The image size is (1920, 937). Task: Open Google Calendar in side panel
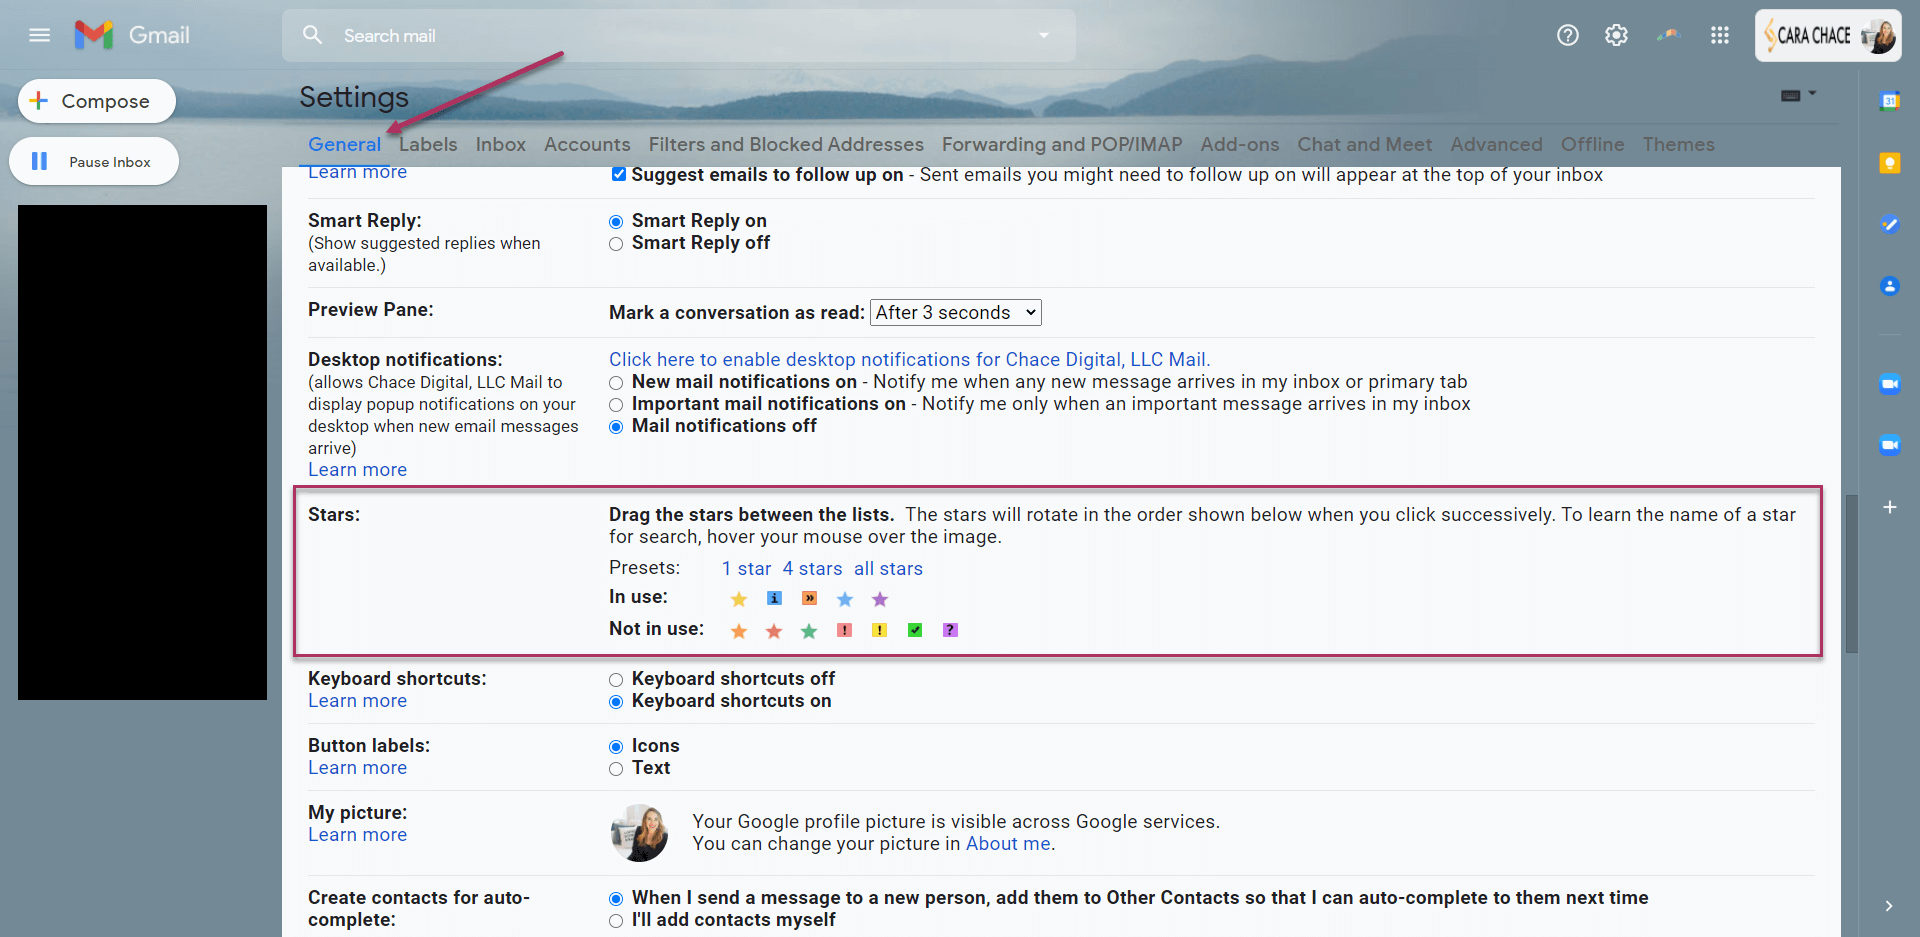(x=1890, y=100)
